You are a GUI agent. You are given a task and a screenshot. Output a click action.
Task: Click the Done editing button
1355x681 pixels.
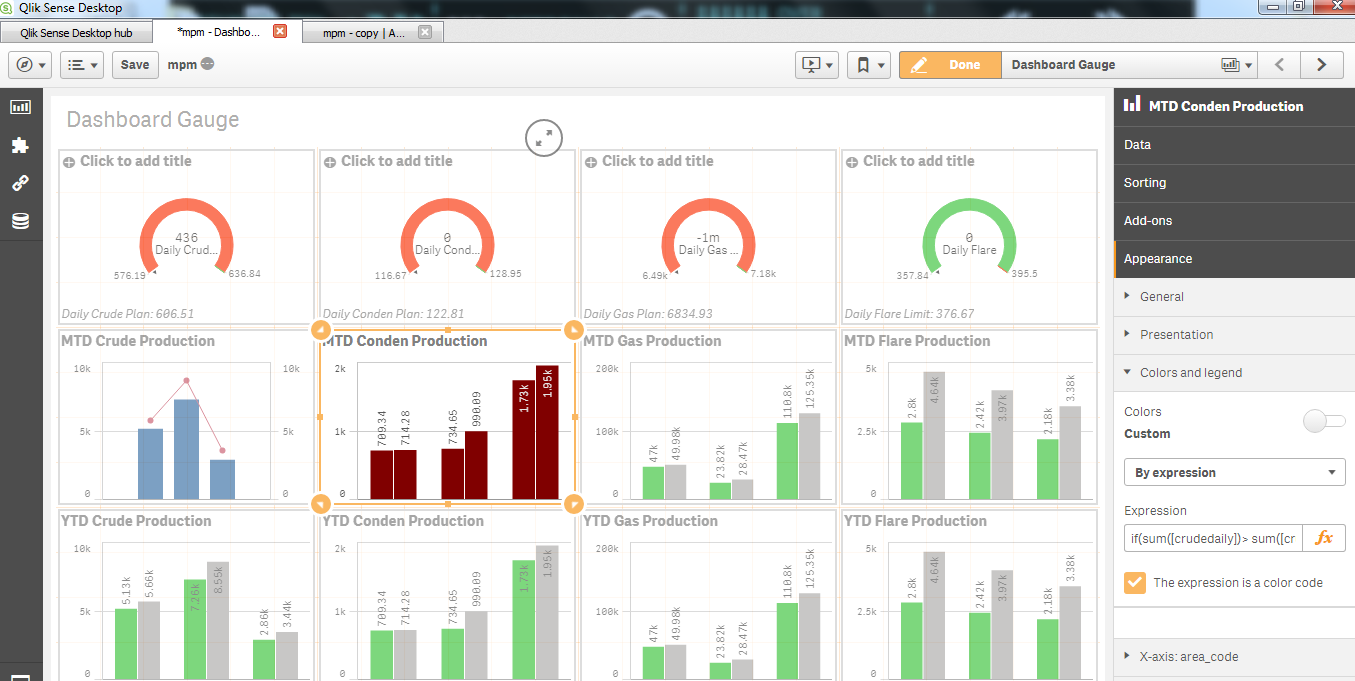click(x=950, y=65)
